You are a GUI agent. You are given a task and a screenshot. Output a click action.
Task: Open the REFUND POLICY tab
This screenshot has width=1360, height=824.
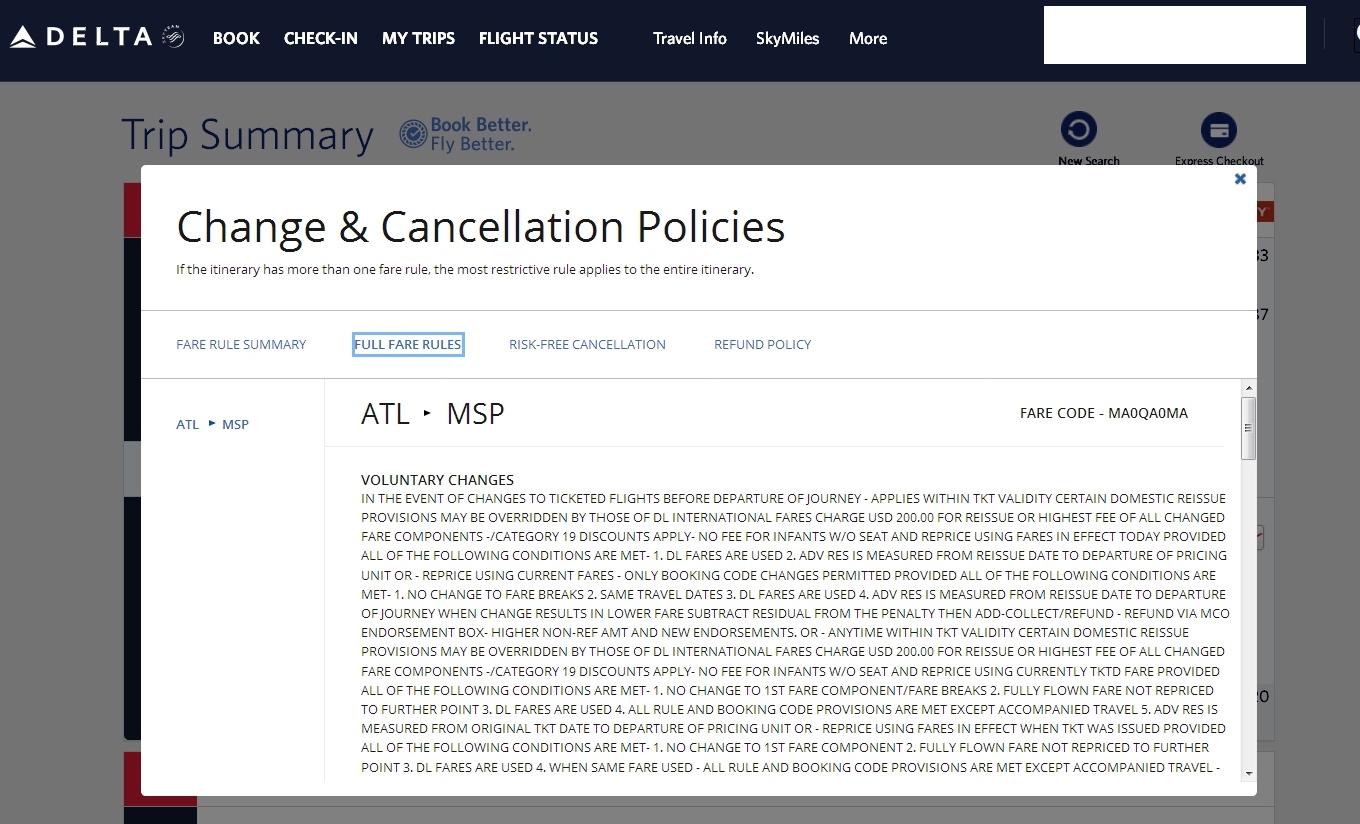click(762, 344)
